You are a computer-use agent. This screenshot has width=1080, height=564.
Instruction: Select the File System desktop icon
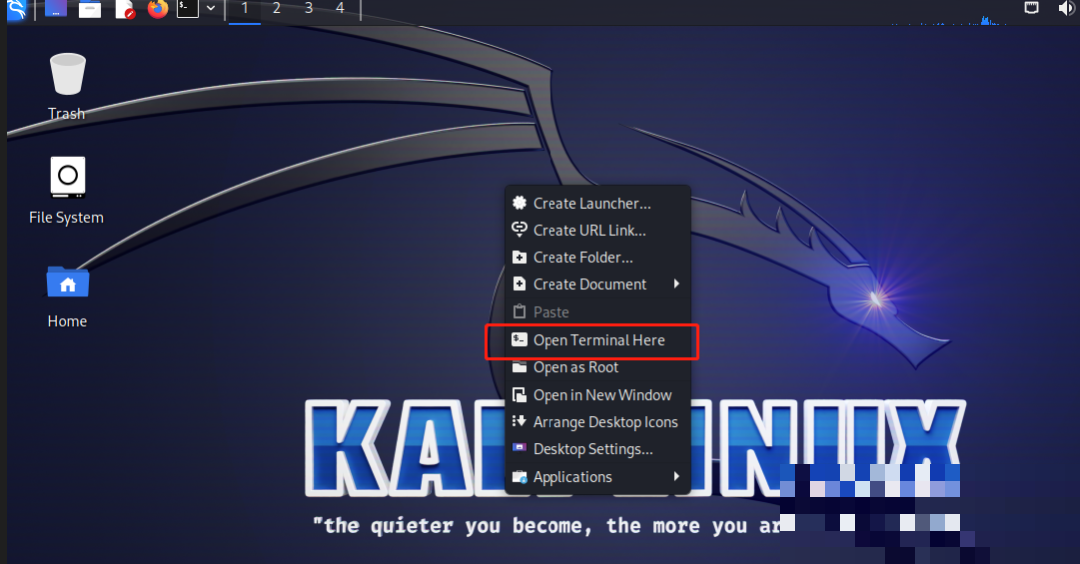pyautogui.click(x=67, y=191)
